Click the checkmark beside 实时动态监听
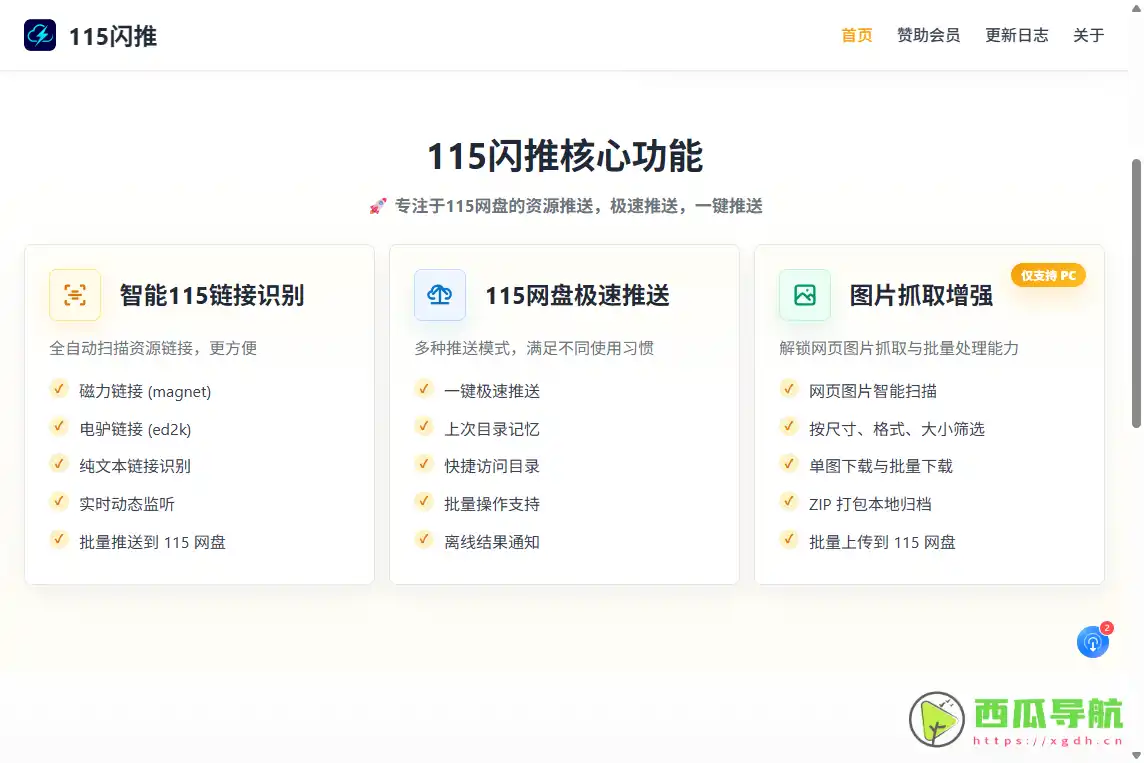This screenshot has height=763, width=1144. coord(58,501)
